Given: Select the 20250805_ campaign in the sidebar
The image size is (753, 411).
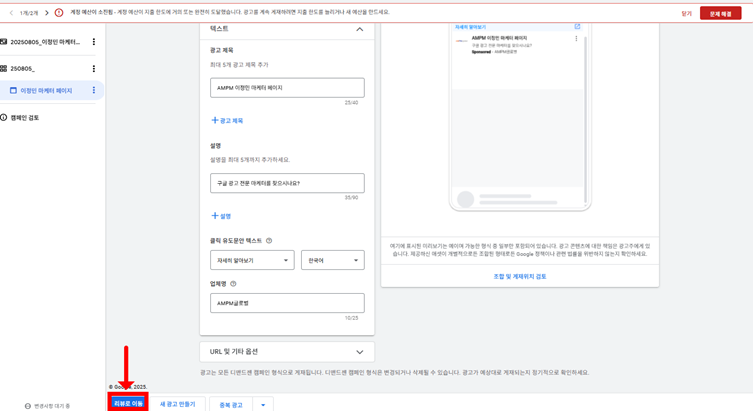Looking at the screenshot, I should coord(45,42).
